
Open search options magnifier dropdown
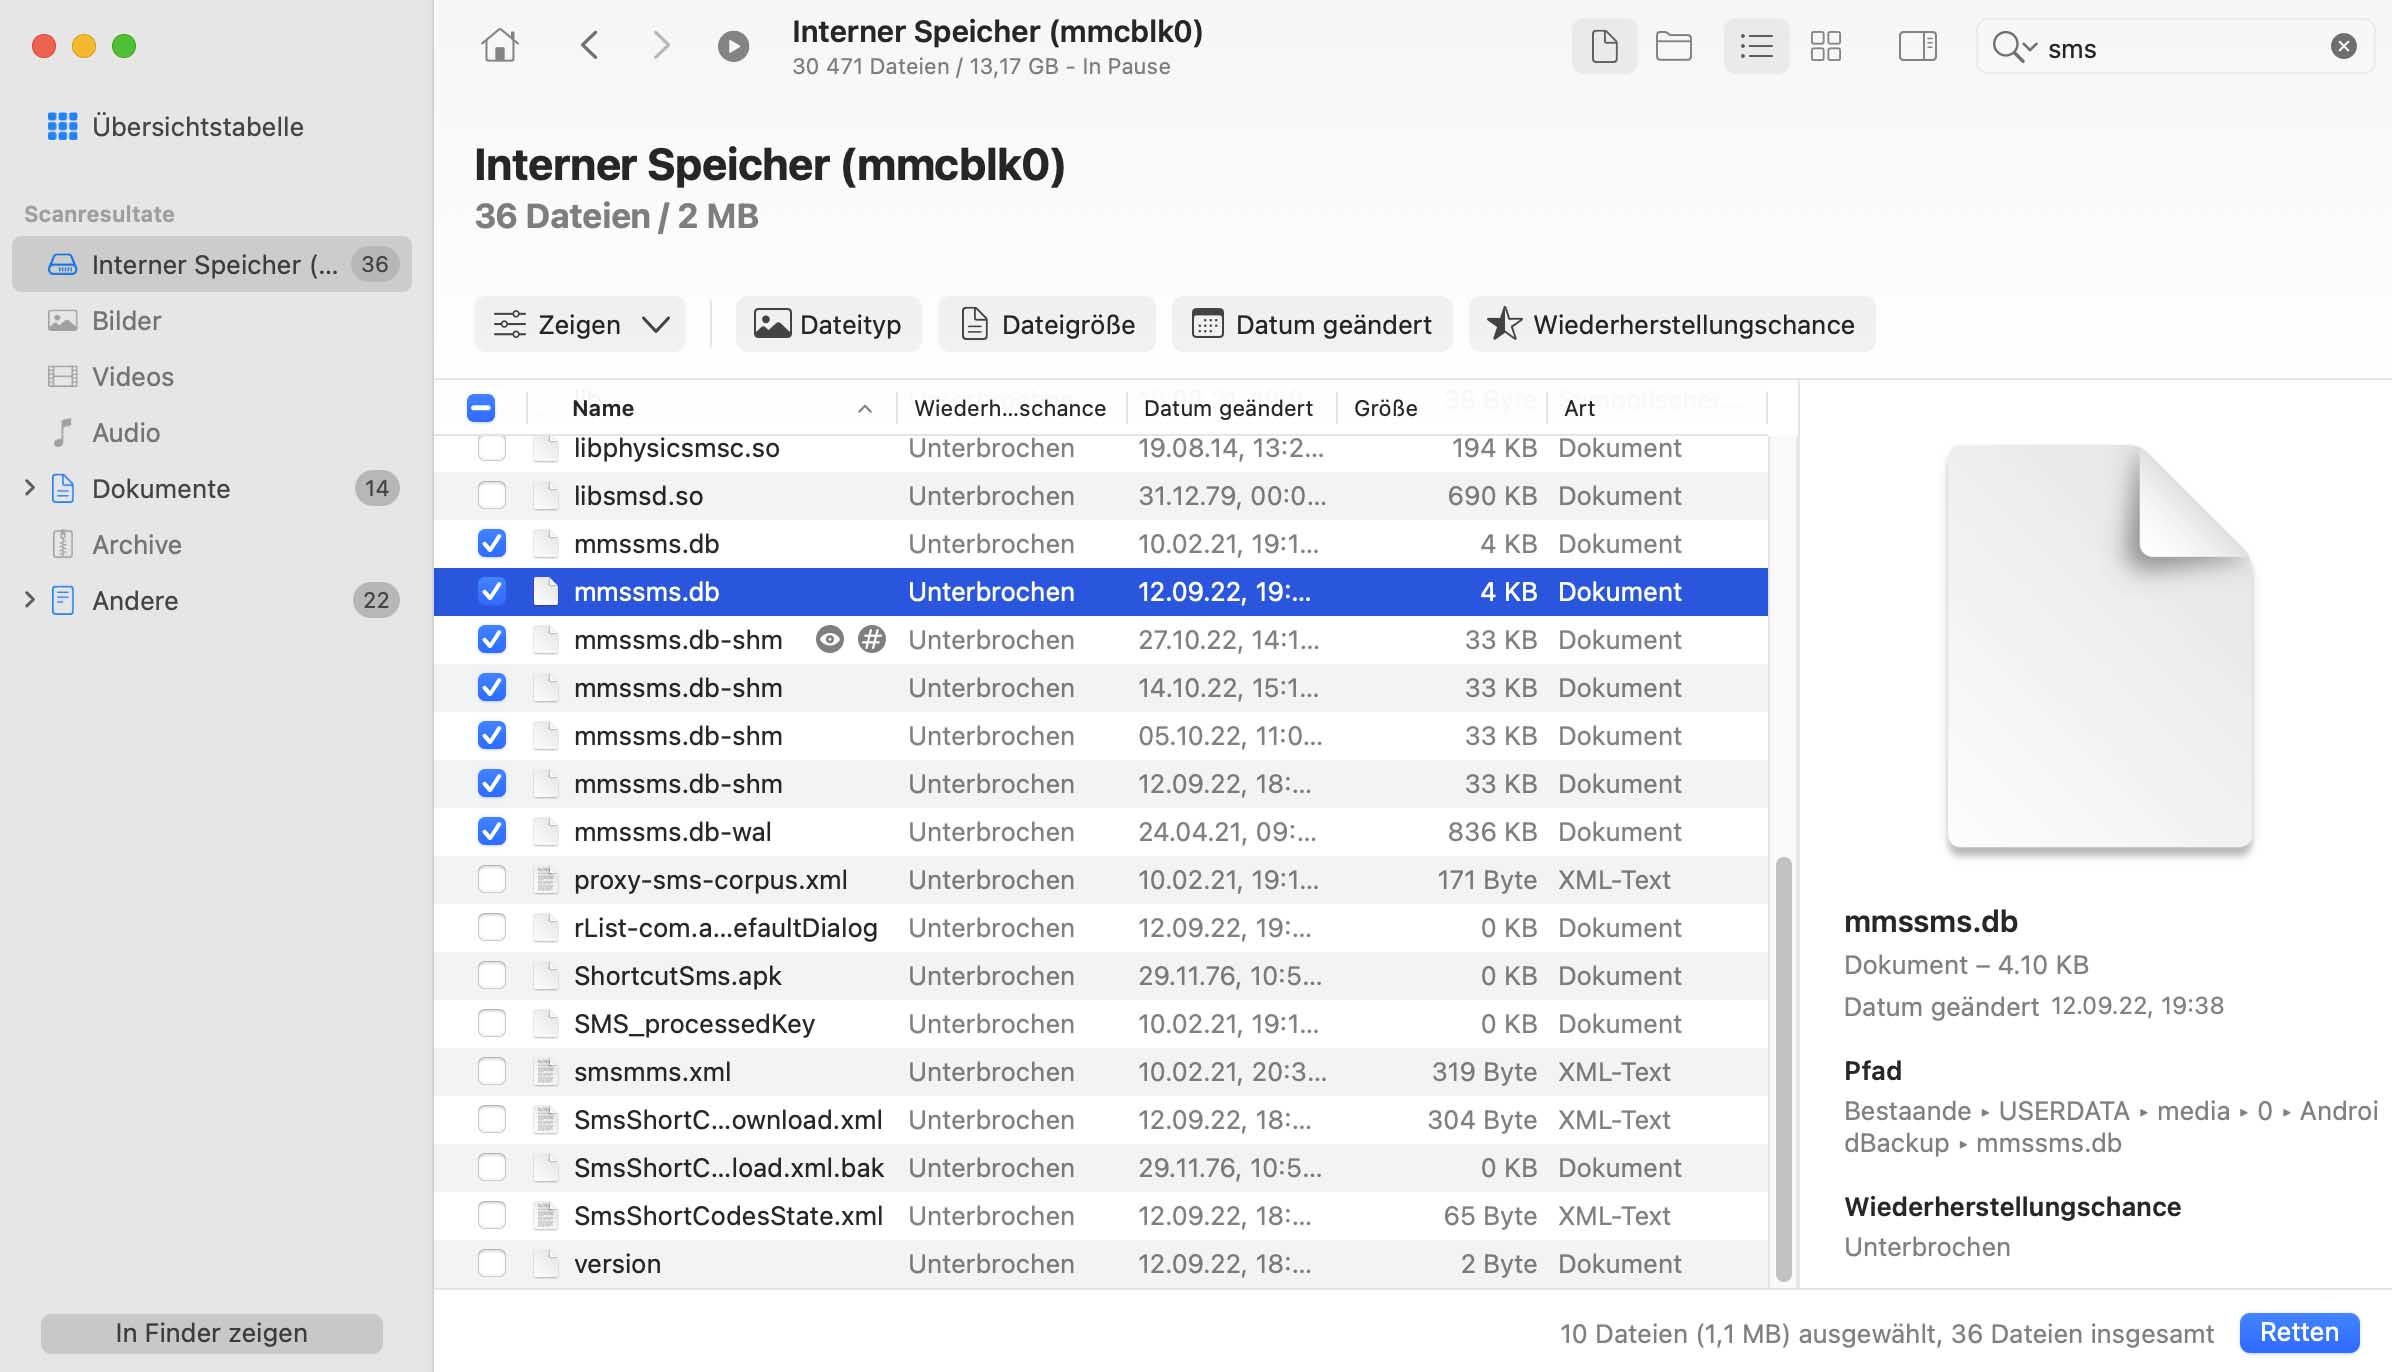(2014, 47)
